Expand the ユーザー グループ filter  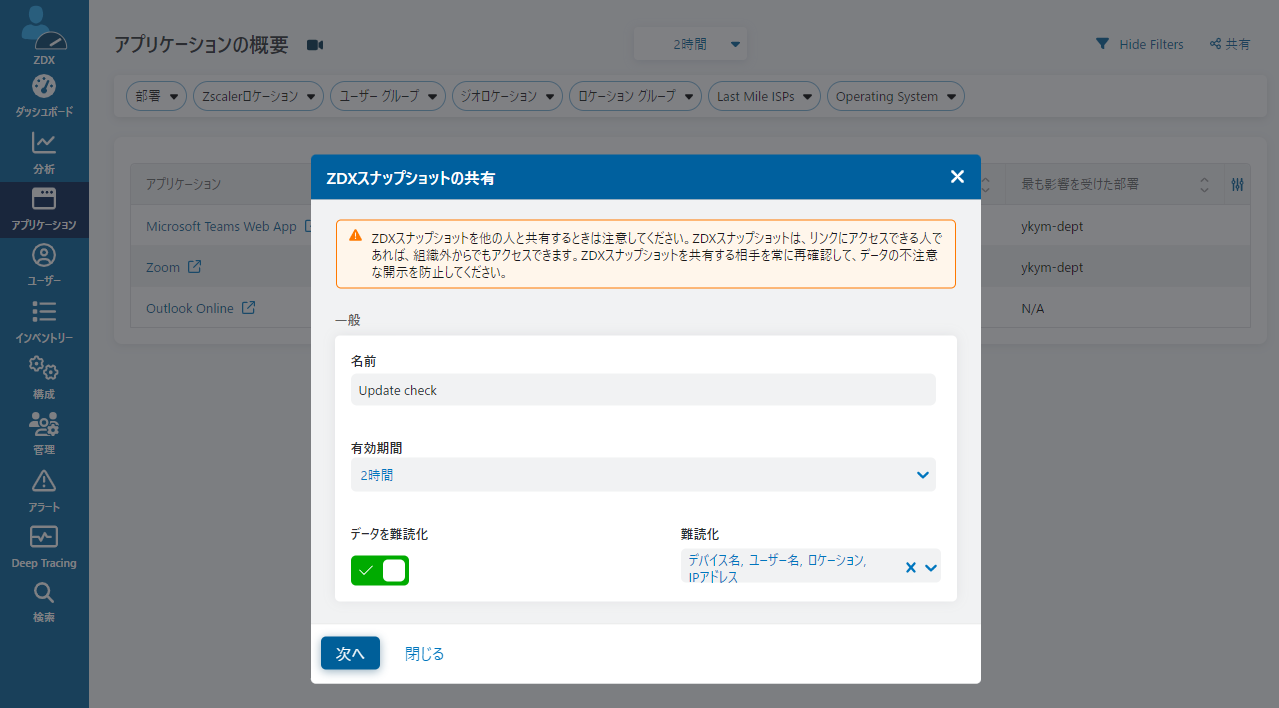[x=388, y=96]
